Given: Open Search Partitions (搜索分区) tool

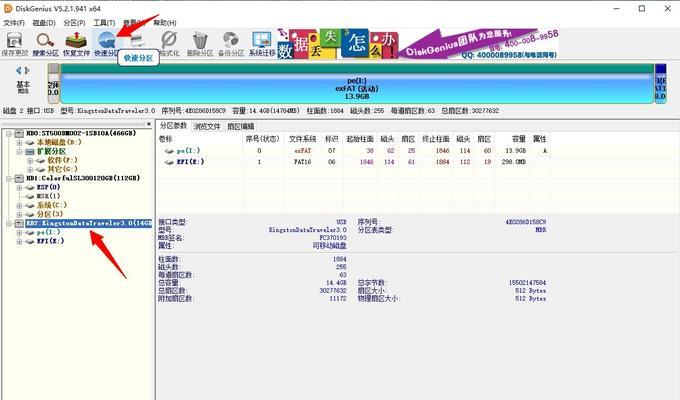Looking at the screenshot, I should click(46, 44).
